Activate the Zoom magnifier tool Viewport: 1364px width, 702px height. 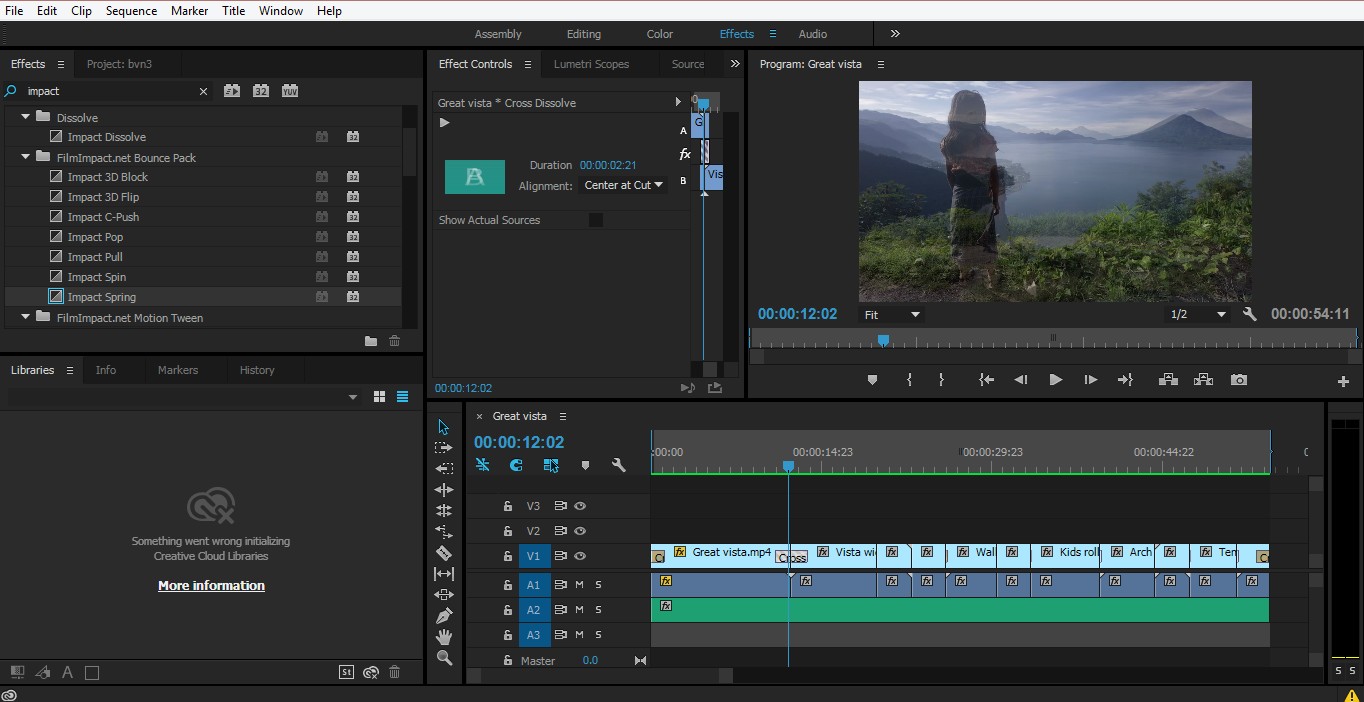pos(444,658)
